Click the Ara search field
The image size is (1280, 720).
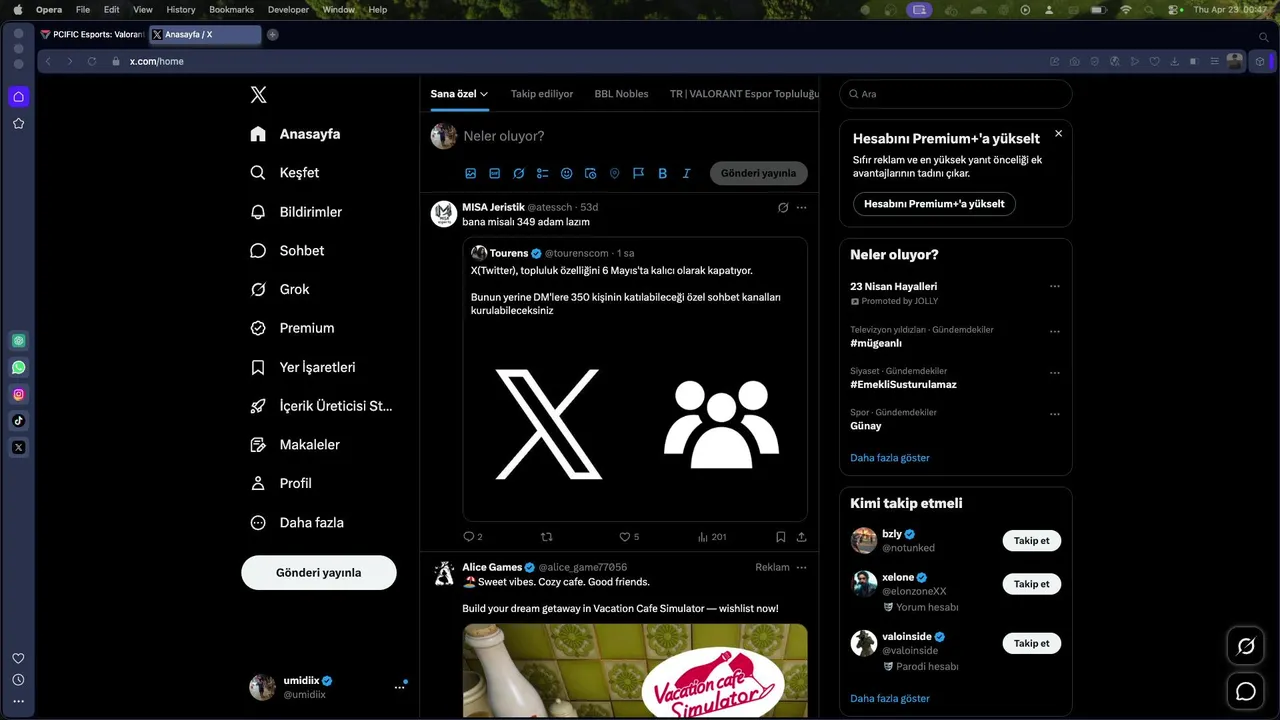tap(955, 94)
